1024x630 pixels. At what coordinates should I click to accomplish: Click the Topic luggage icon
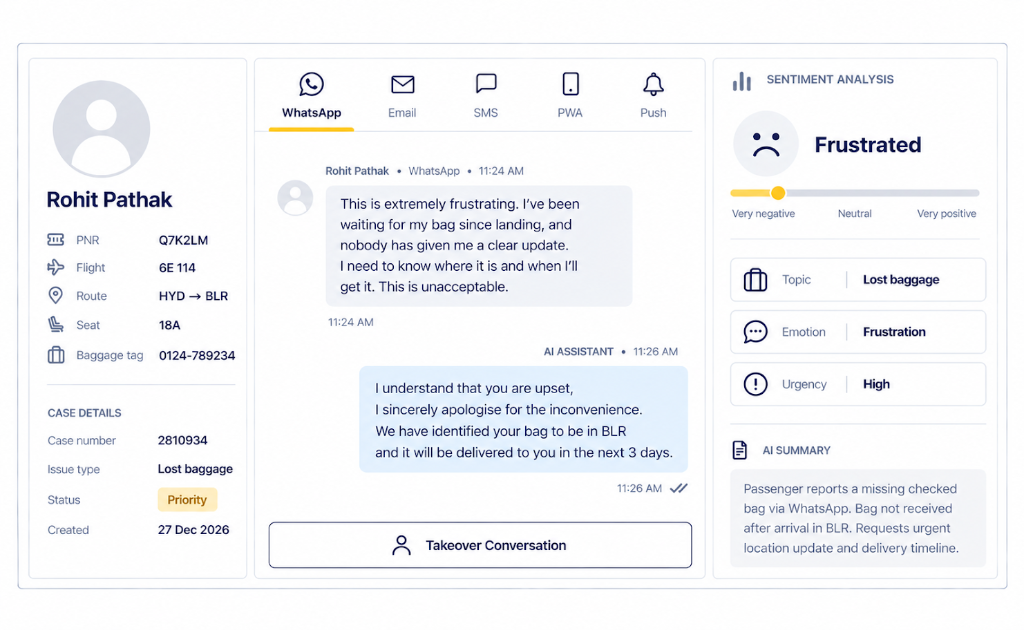(x=755, y=279)
